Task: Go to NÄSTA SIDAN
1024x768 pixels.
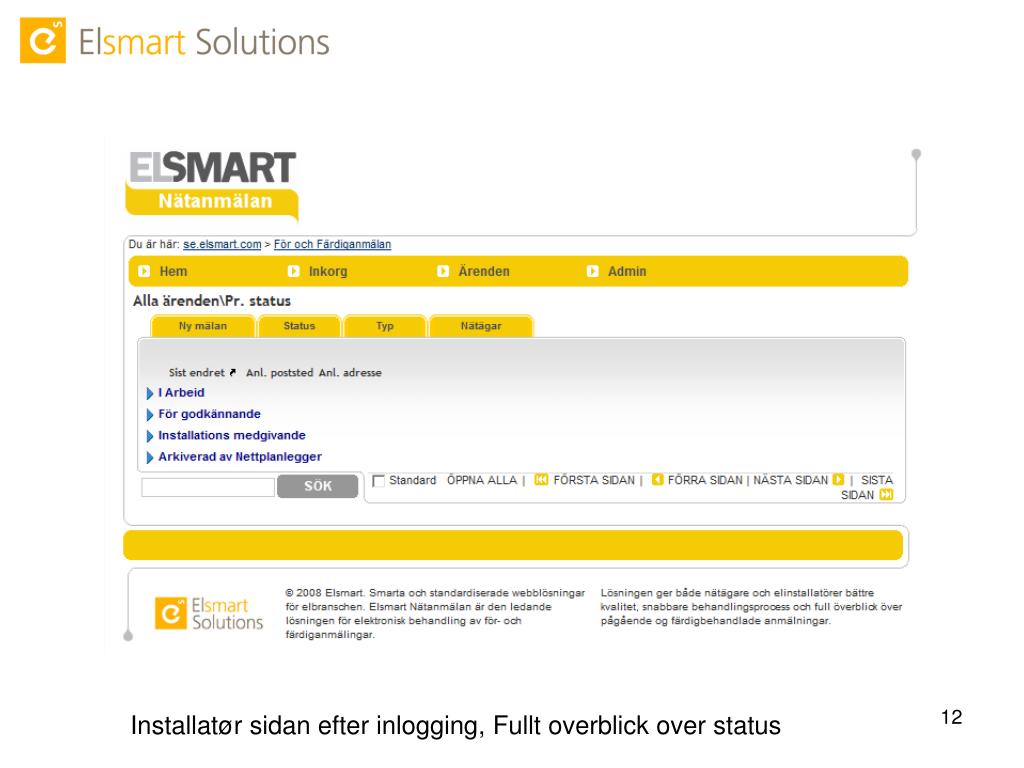Action: [x=790, y=480]
